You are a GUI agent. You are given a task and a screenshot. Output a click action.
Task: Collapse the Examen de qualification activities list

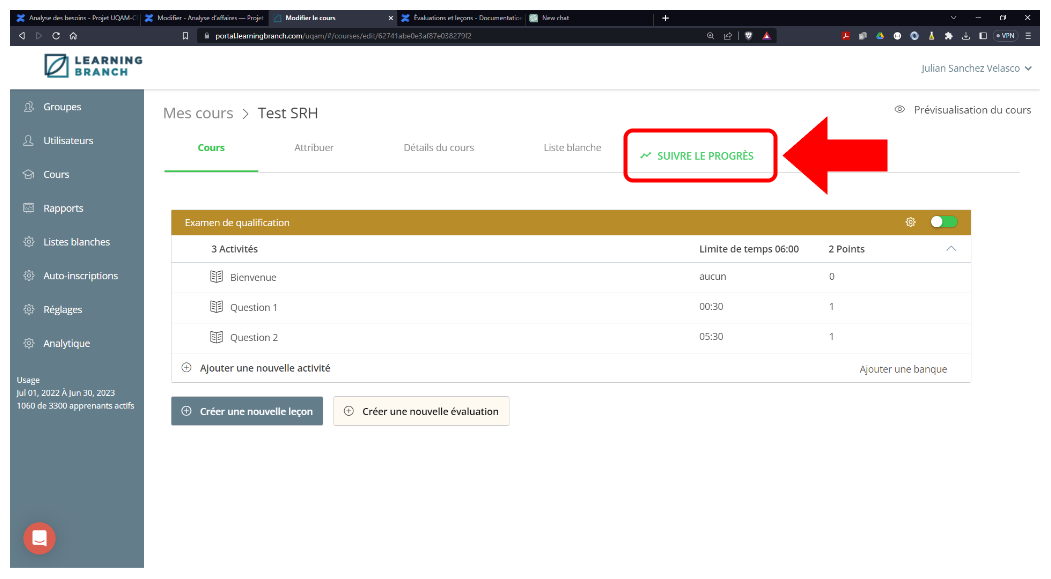coord(951,249)
